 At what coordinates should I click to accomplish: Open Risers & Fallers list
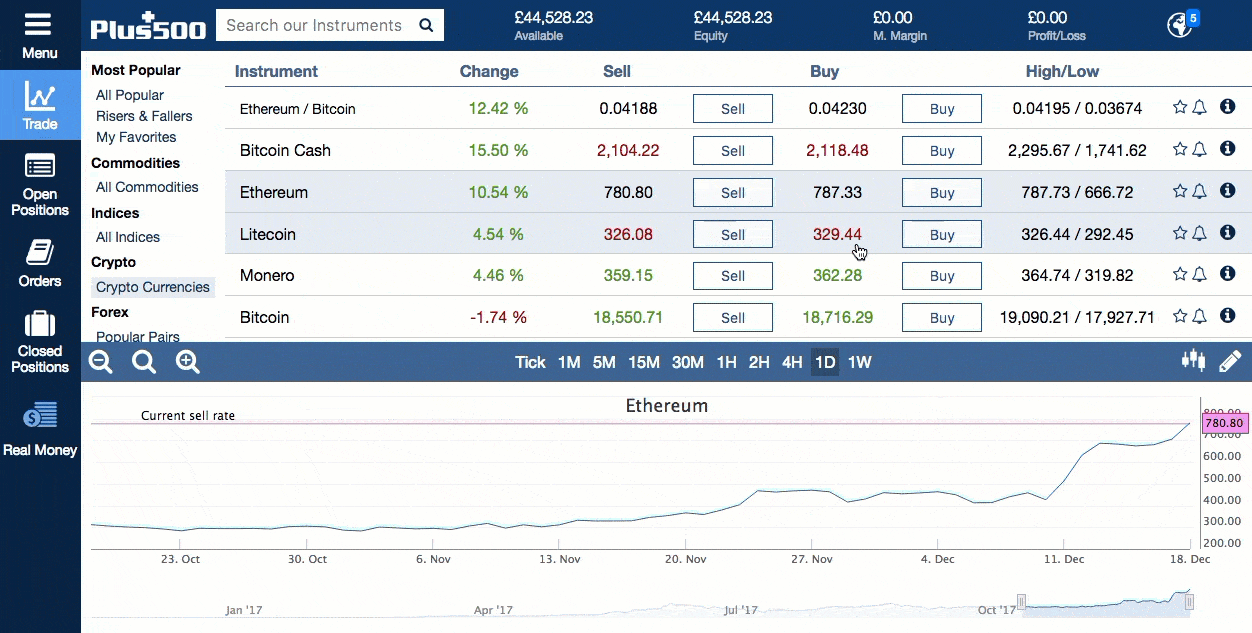point(144,116)
